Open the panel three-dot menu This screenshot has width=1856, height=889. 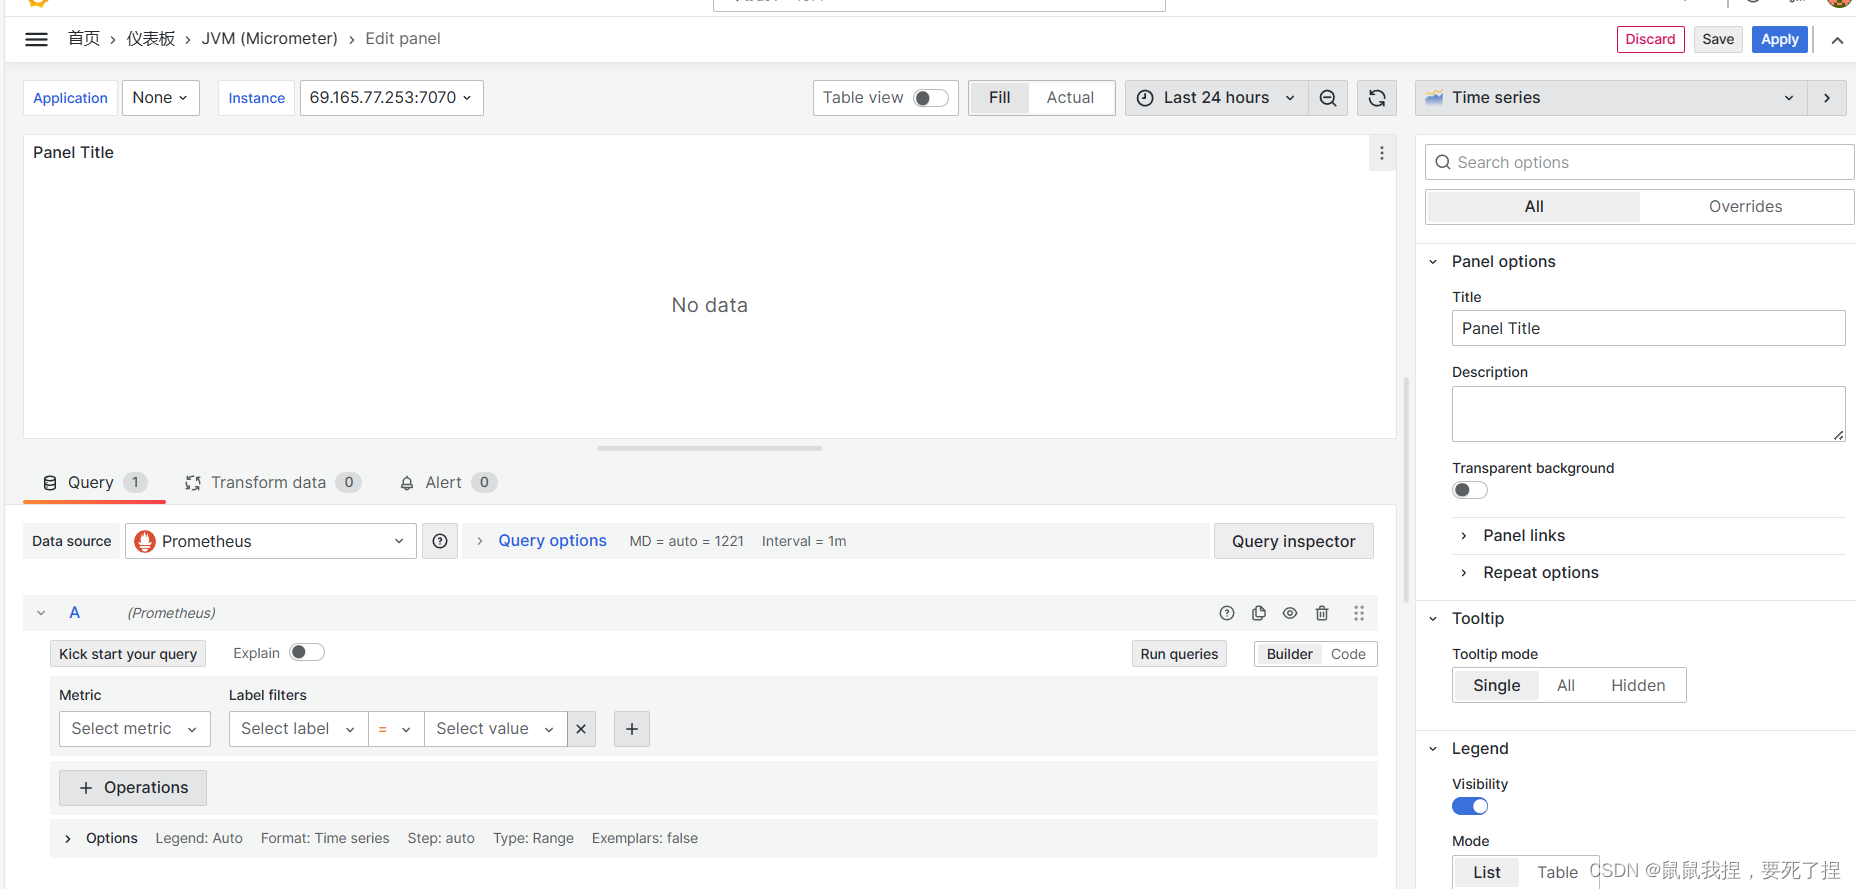point(1382,153)
